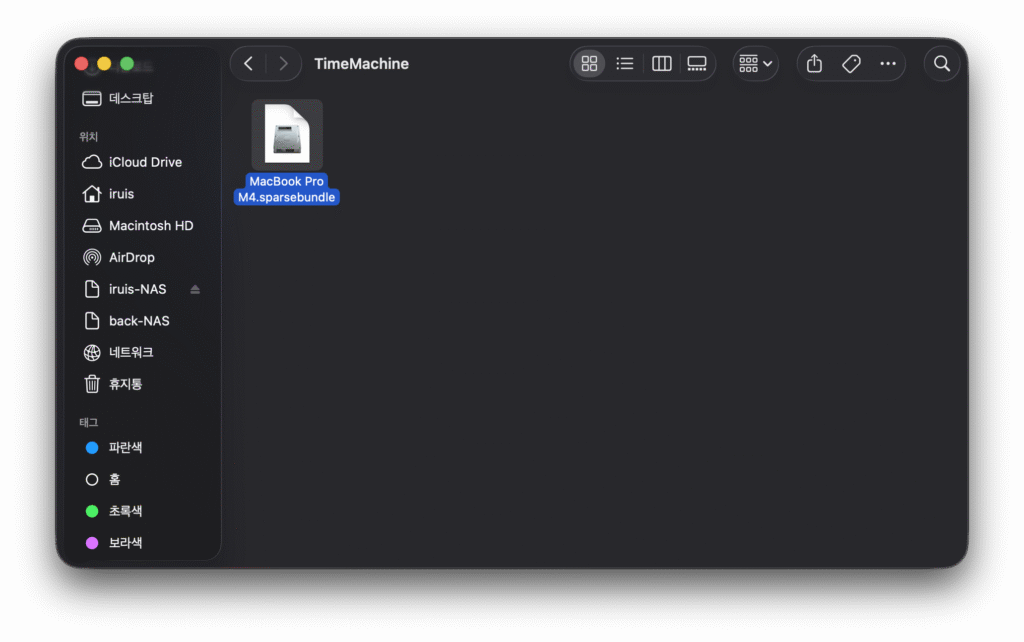Click the search magnifier icon
This screenshot has height=642, width=1024.
click(x=941, y=64)
